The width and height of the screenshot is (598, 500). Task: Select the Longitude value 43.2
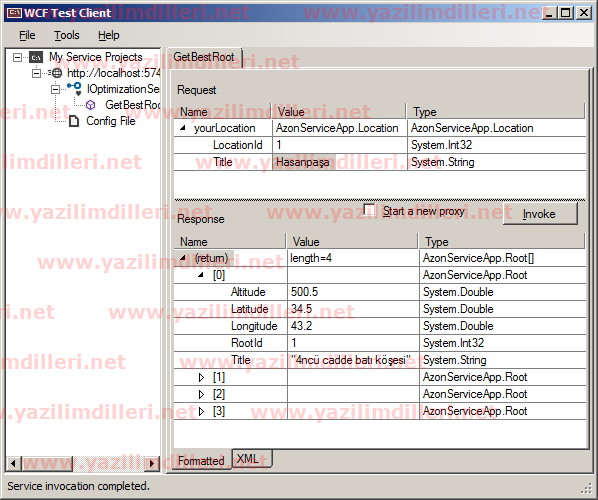click(353, 326)
